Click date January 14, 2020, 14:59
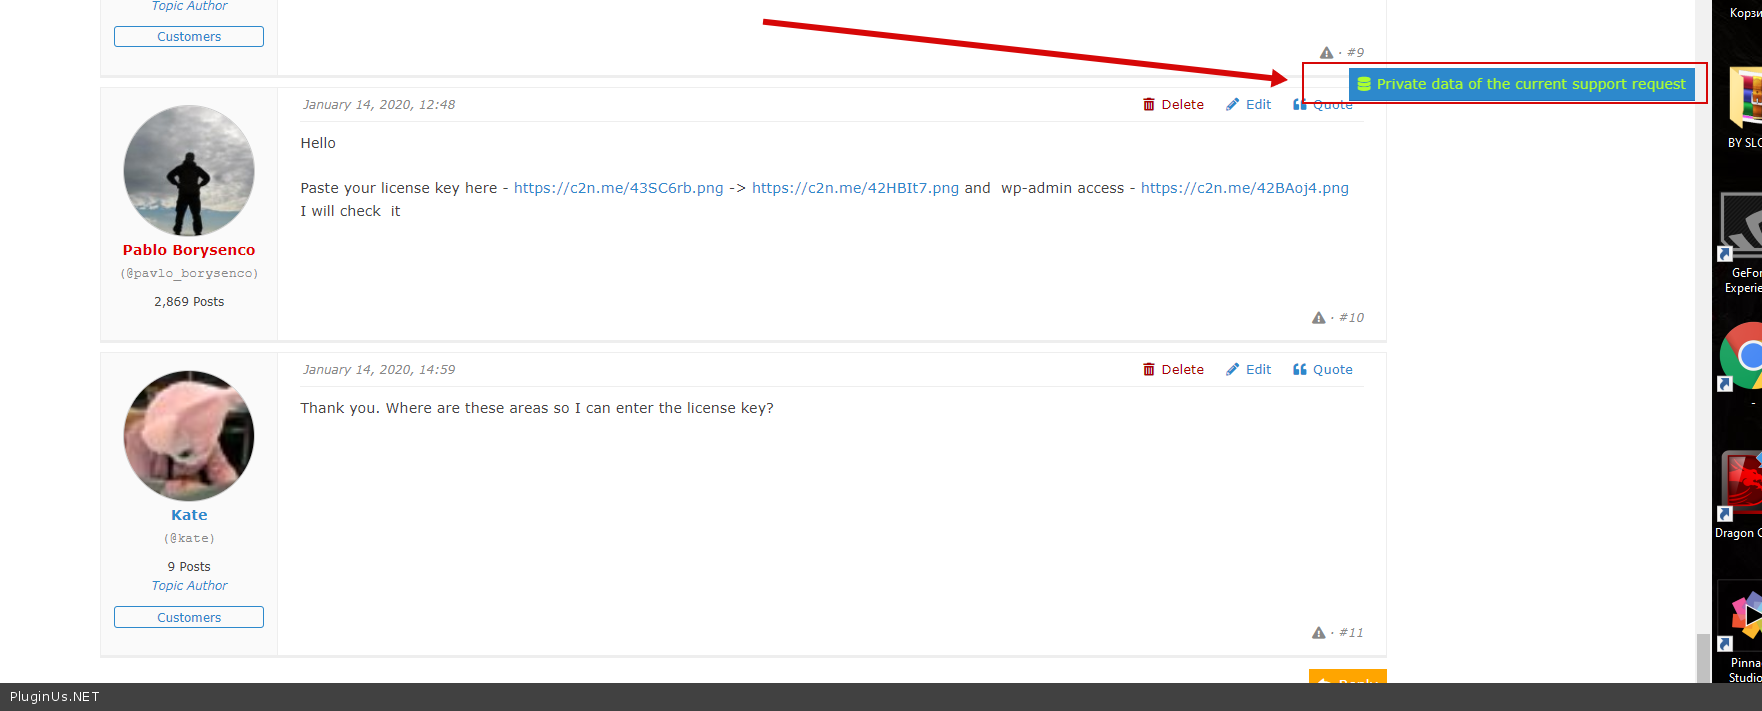Viewport: 1762px width, 711px height. click(x=379, y=369)
